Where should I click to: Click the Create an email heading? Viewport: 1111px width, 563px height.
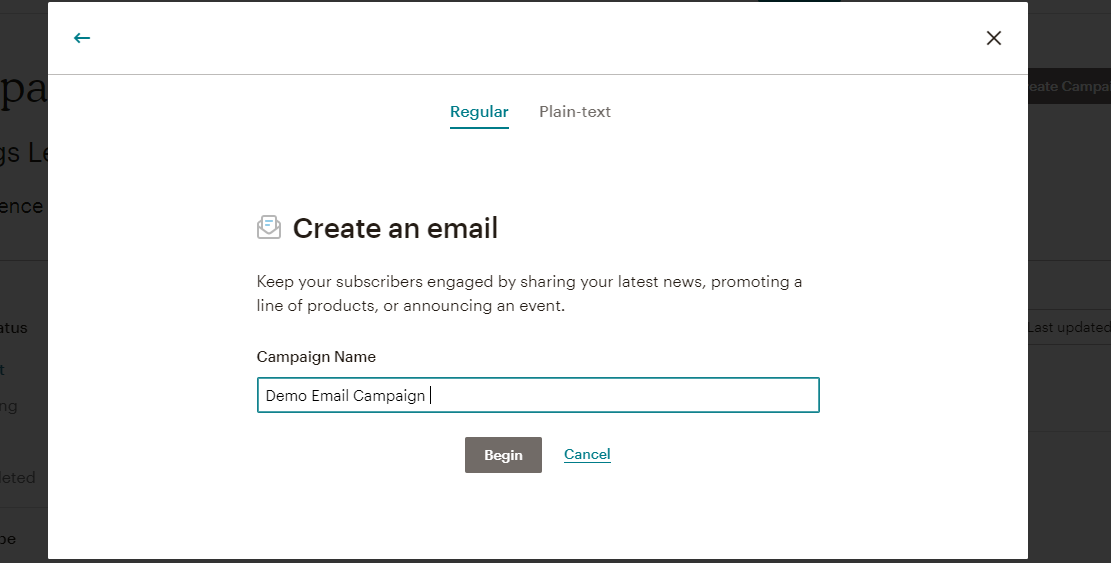pyautogui.click(x=395, y=228)
